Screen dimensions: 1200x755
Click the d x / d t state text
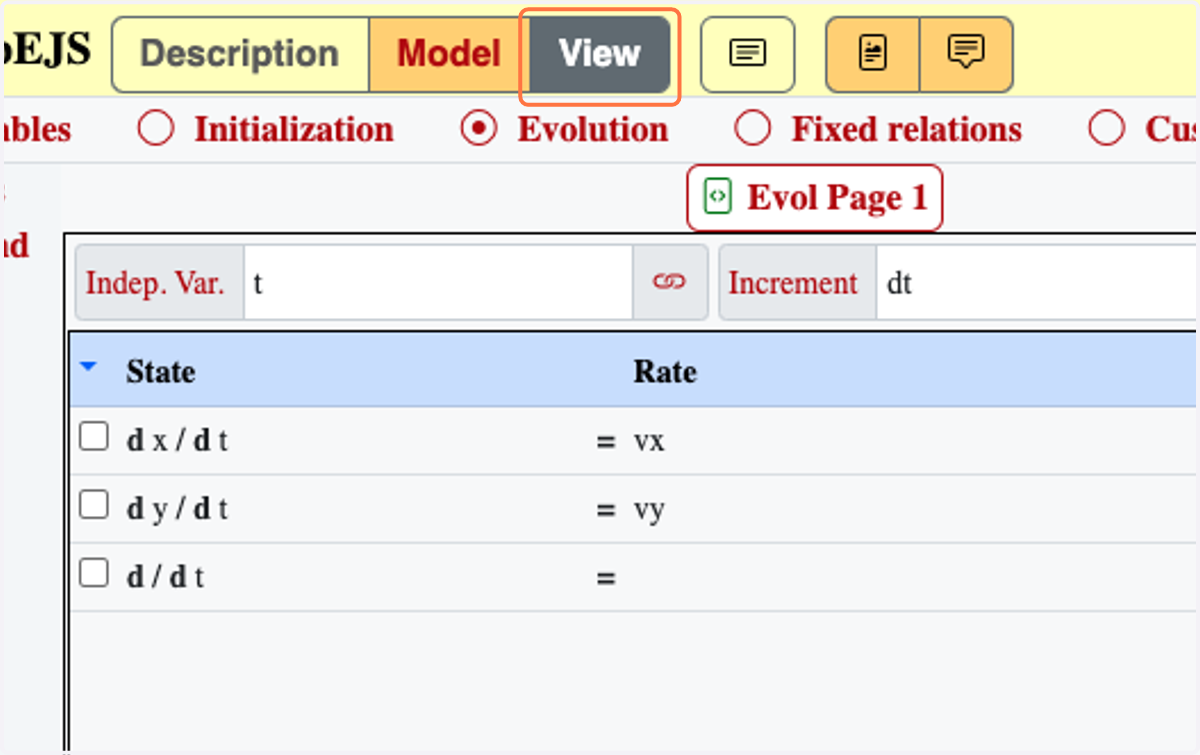tap(177, 441)
